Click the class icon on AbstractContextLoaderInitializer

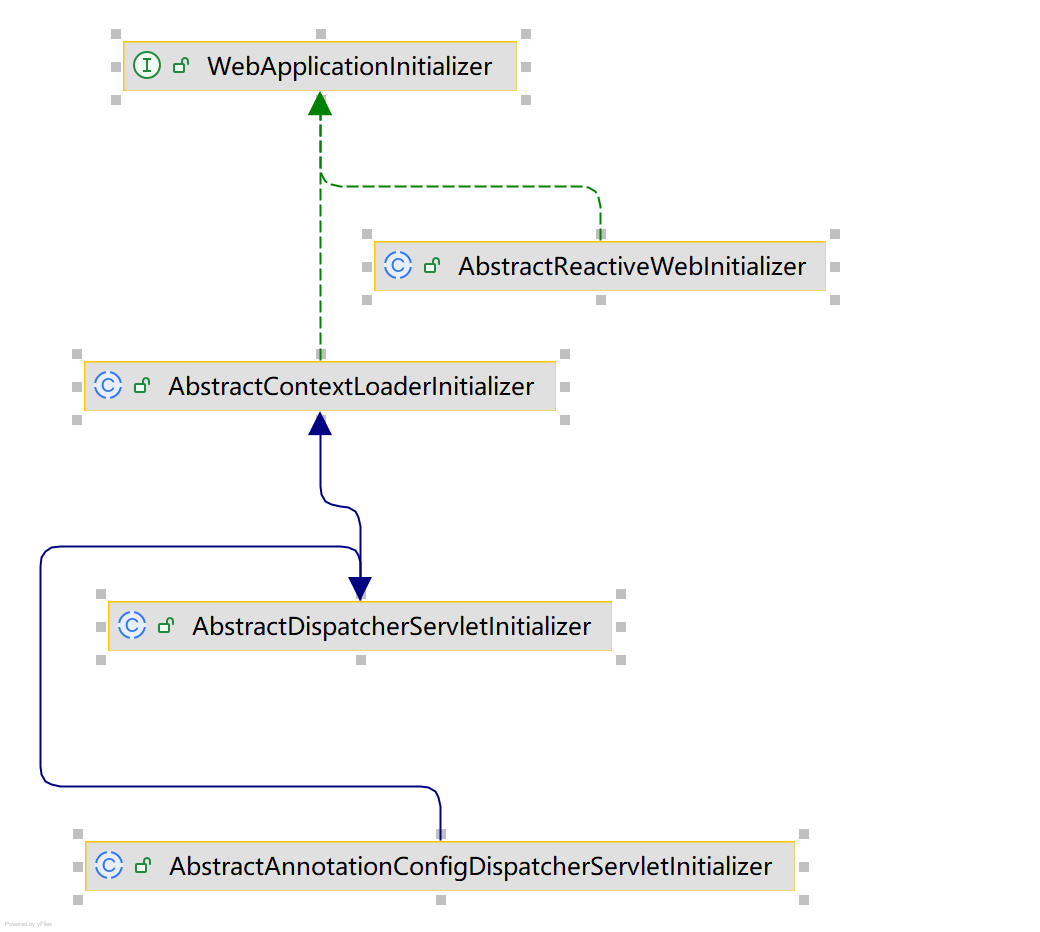[x=108, y=385]
